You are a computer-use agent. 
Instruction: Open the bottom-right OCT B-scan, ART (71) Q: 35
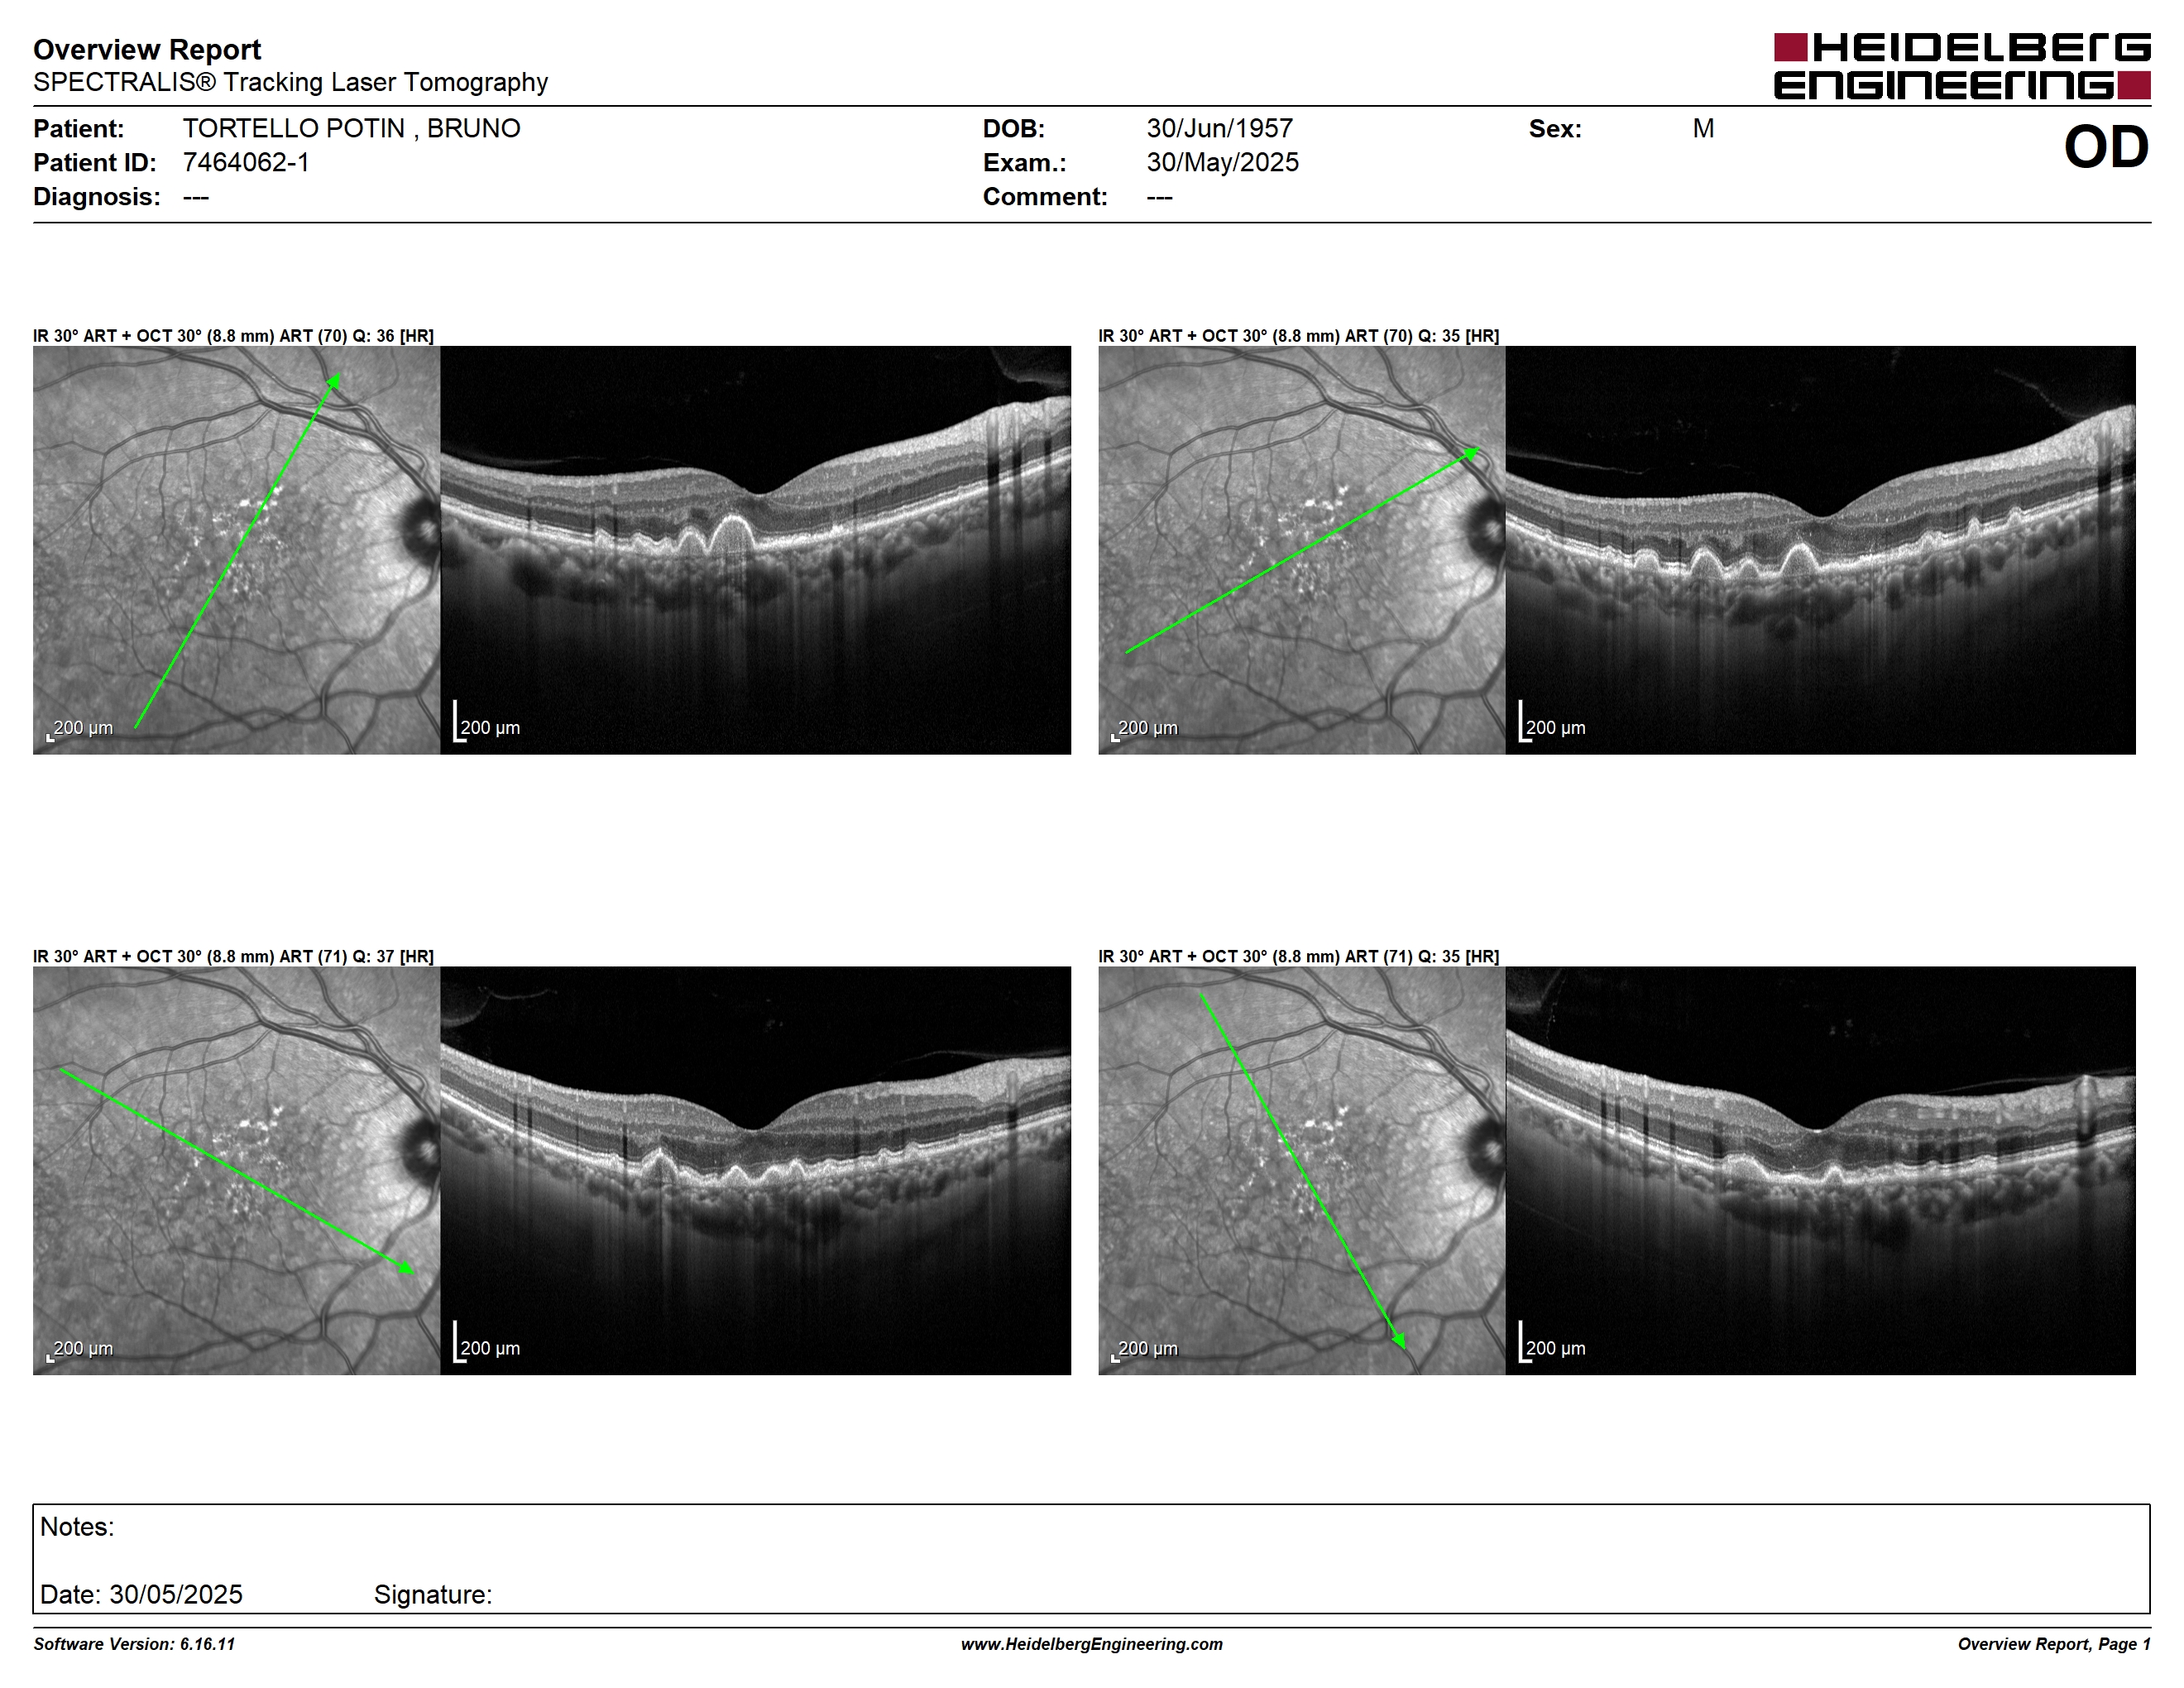tap(1820, 1170)
